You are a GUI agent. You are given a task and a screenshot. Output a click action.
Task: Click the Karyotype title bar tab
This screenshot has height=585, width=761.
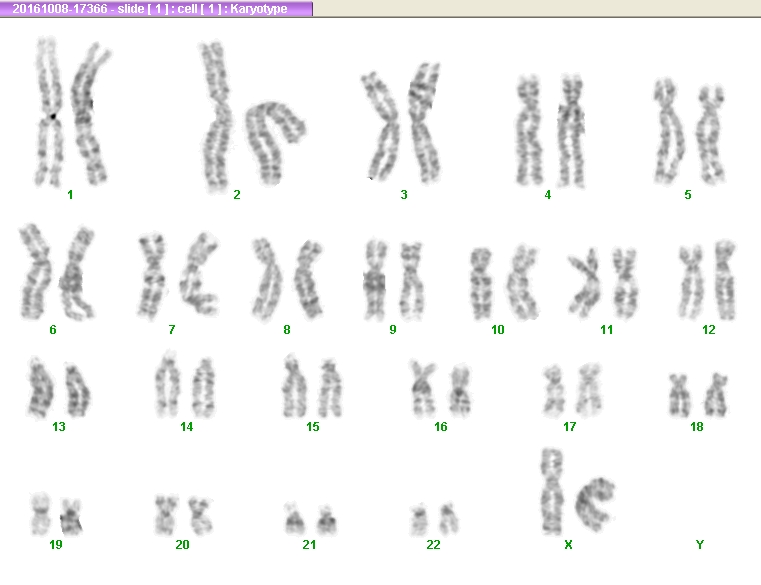(x=156, y=8)
